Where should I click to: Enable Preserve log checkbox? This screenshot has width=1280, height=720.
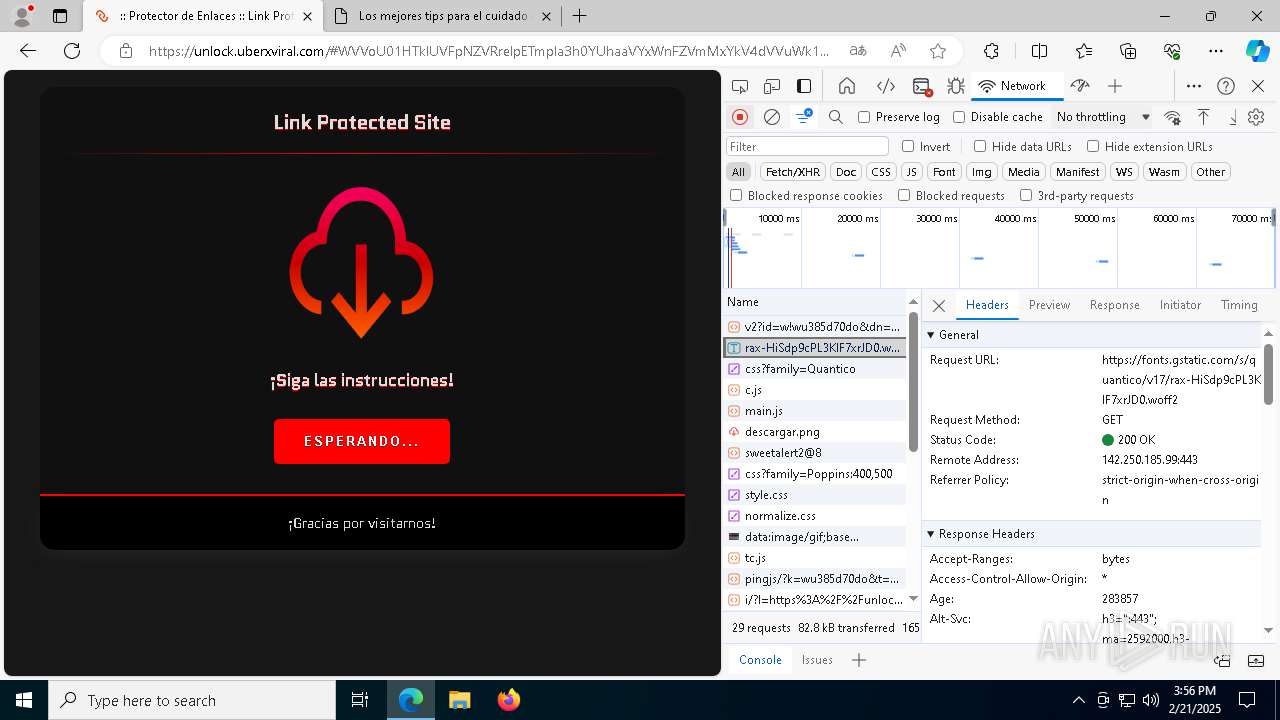coord(864,117)
